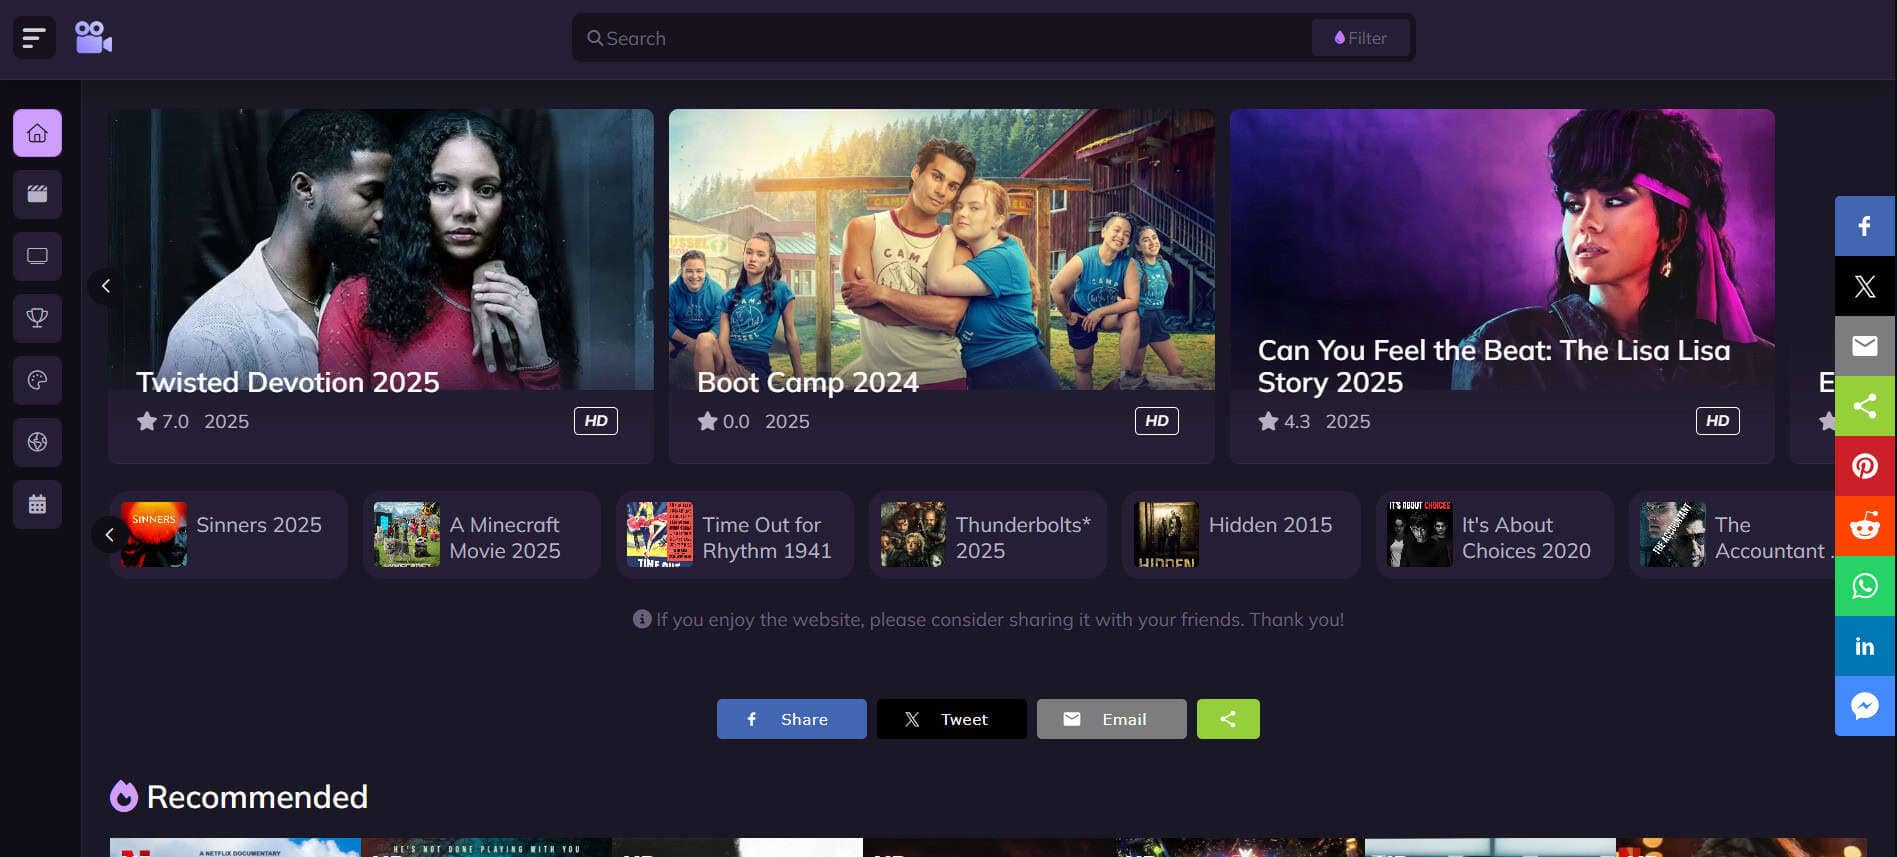The image size is (1897, 857).
Task: Open Time Out for Rhythm poster thumbnail
Action: pos(660,534)
